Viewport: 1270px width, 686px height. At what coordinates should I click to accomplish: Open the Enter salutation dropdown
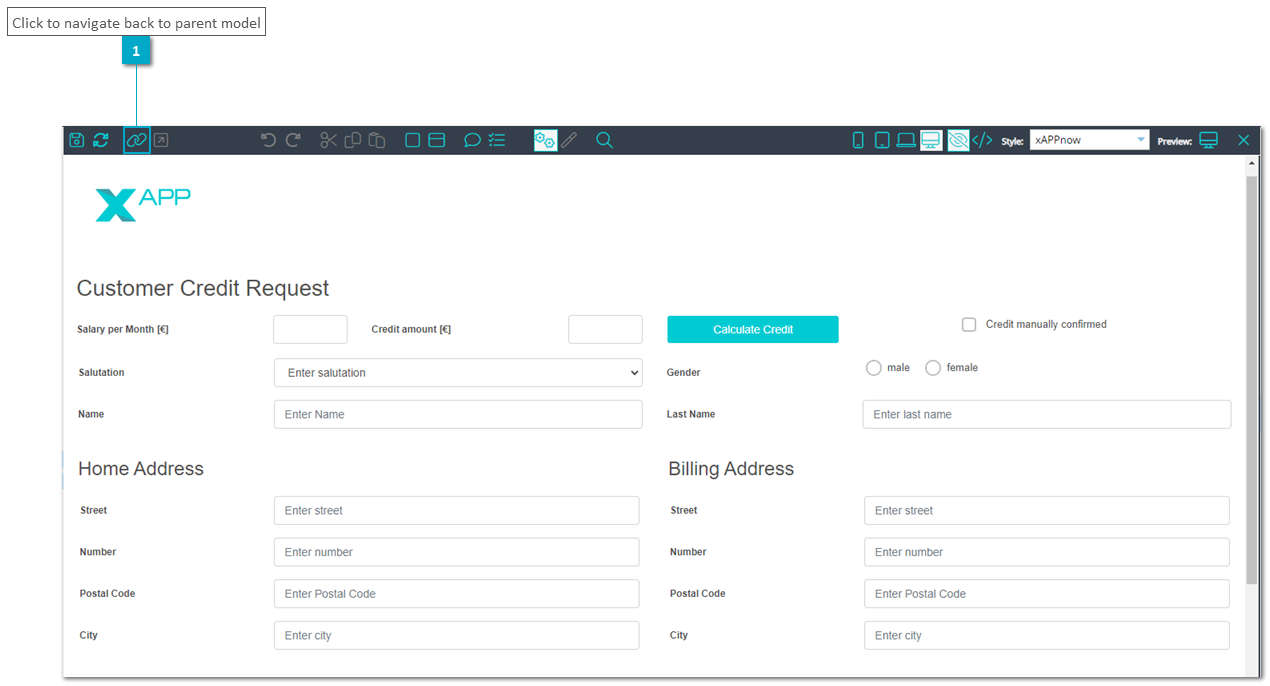[x=458, y=373]
